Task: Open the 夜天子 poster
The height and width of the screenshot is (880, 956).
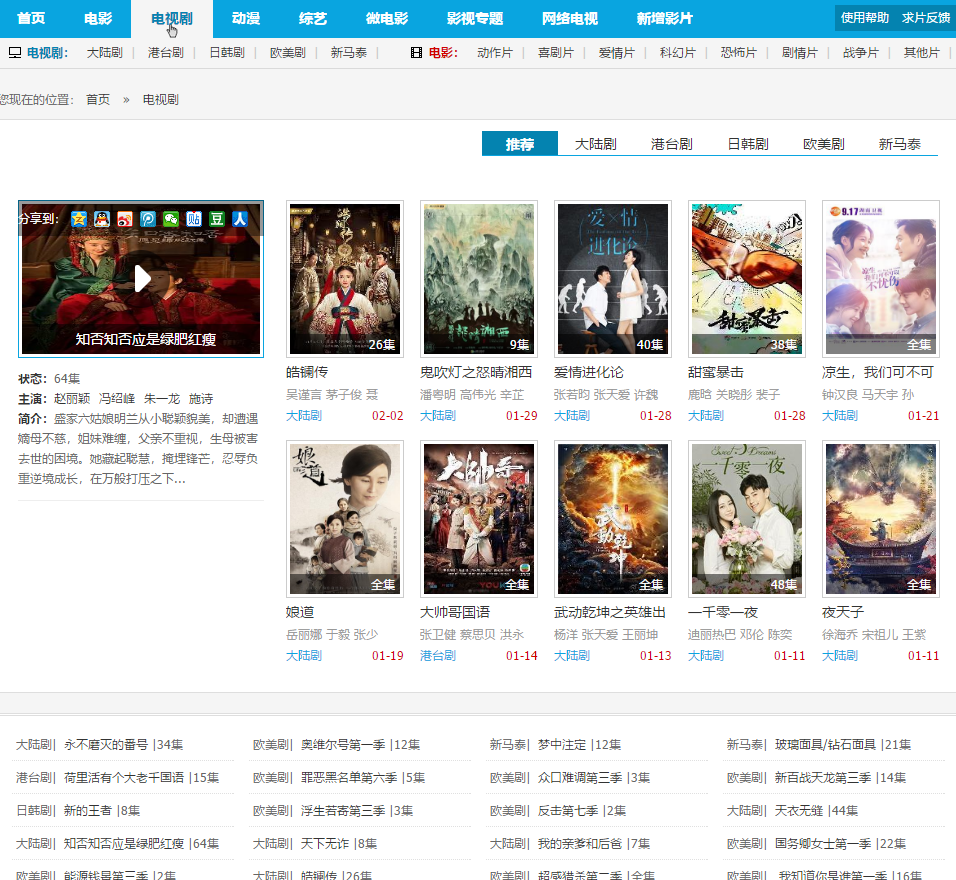Action: pyautogui.click(x=881, y=519)
